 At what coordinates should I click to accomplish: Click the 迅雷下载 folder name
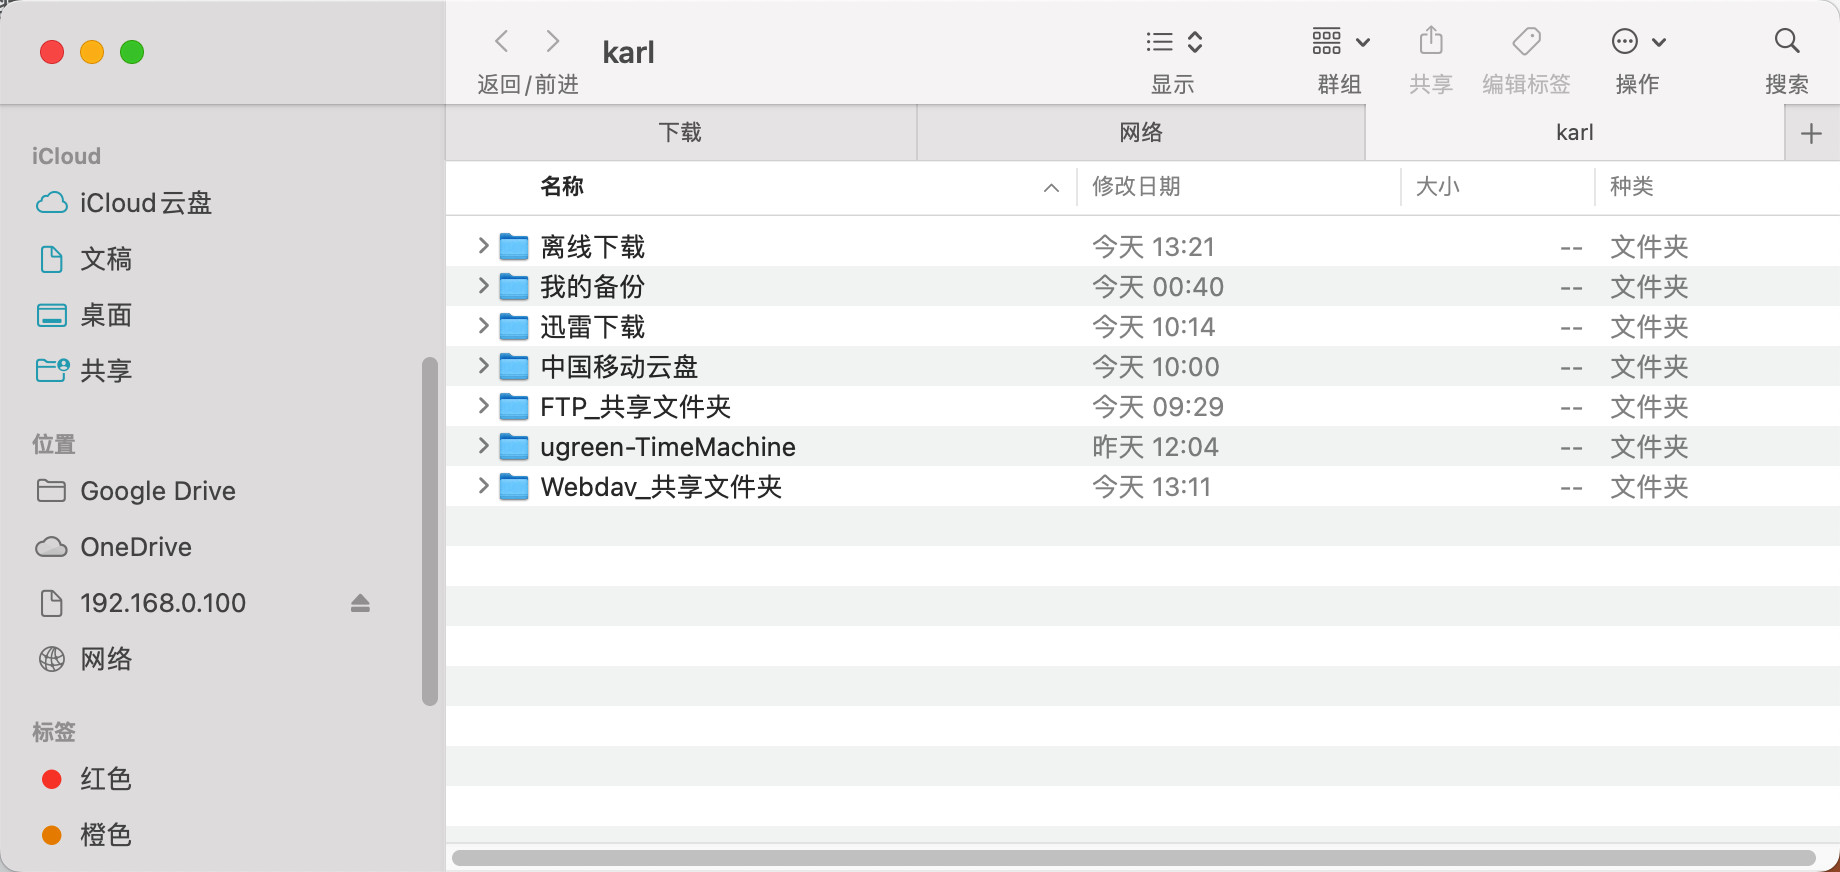point(593,327)
